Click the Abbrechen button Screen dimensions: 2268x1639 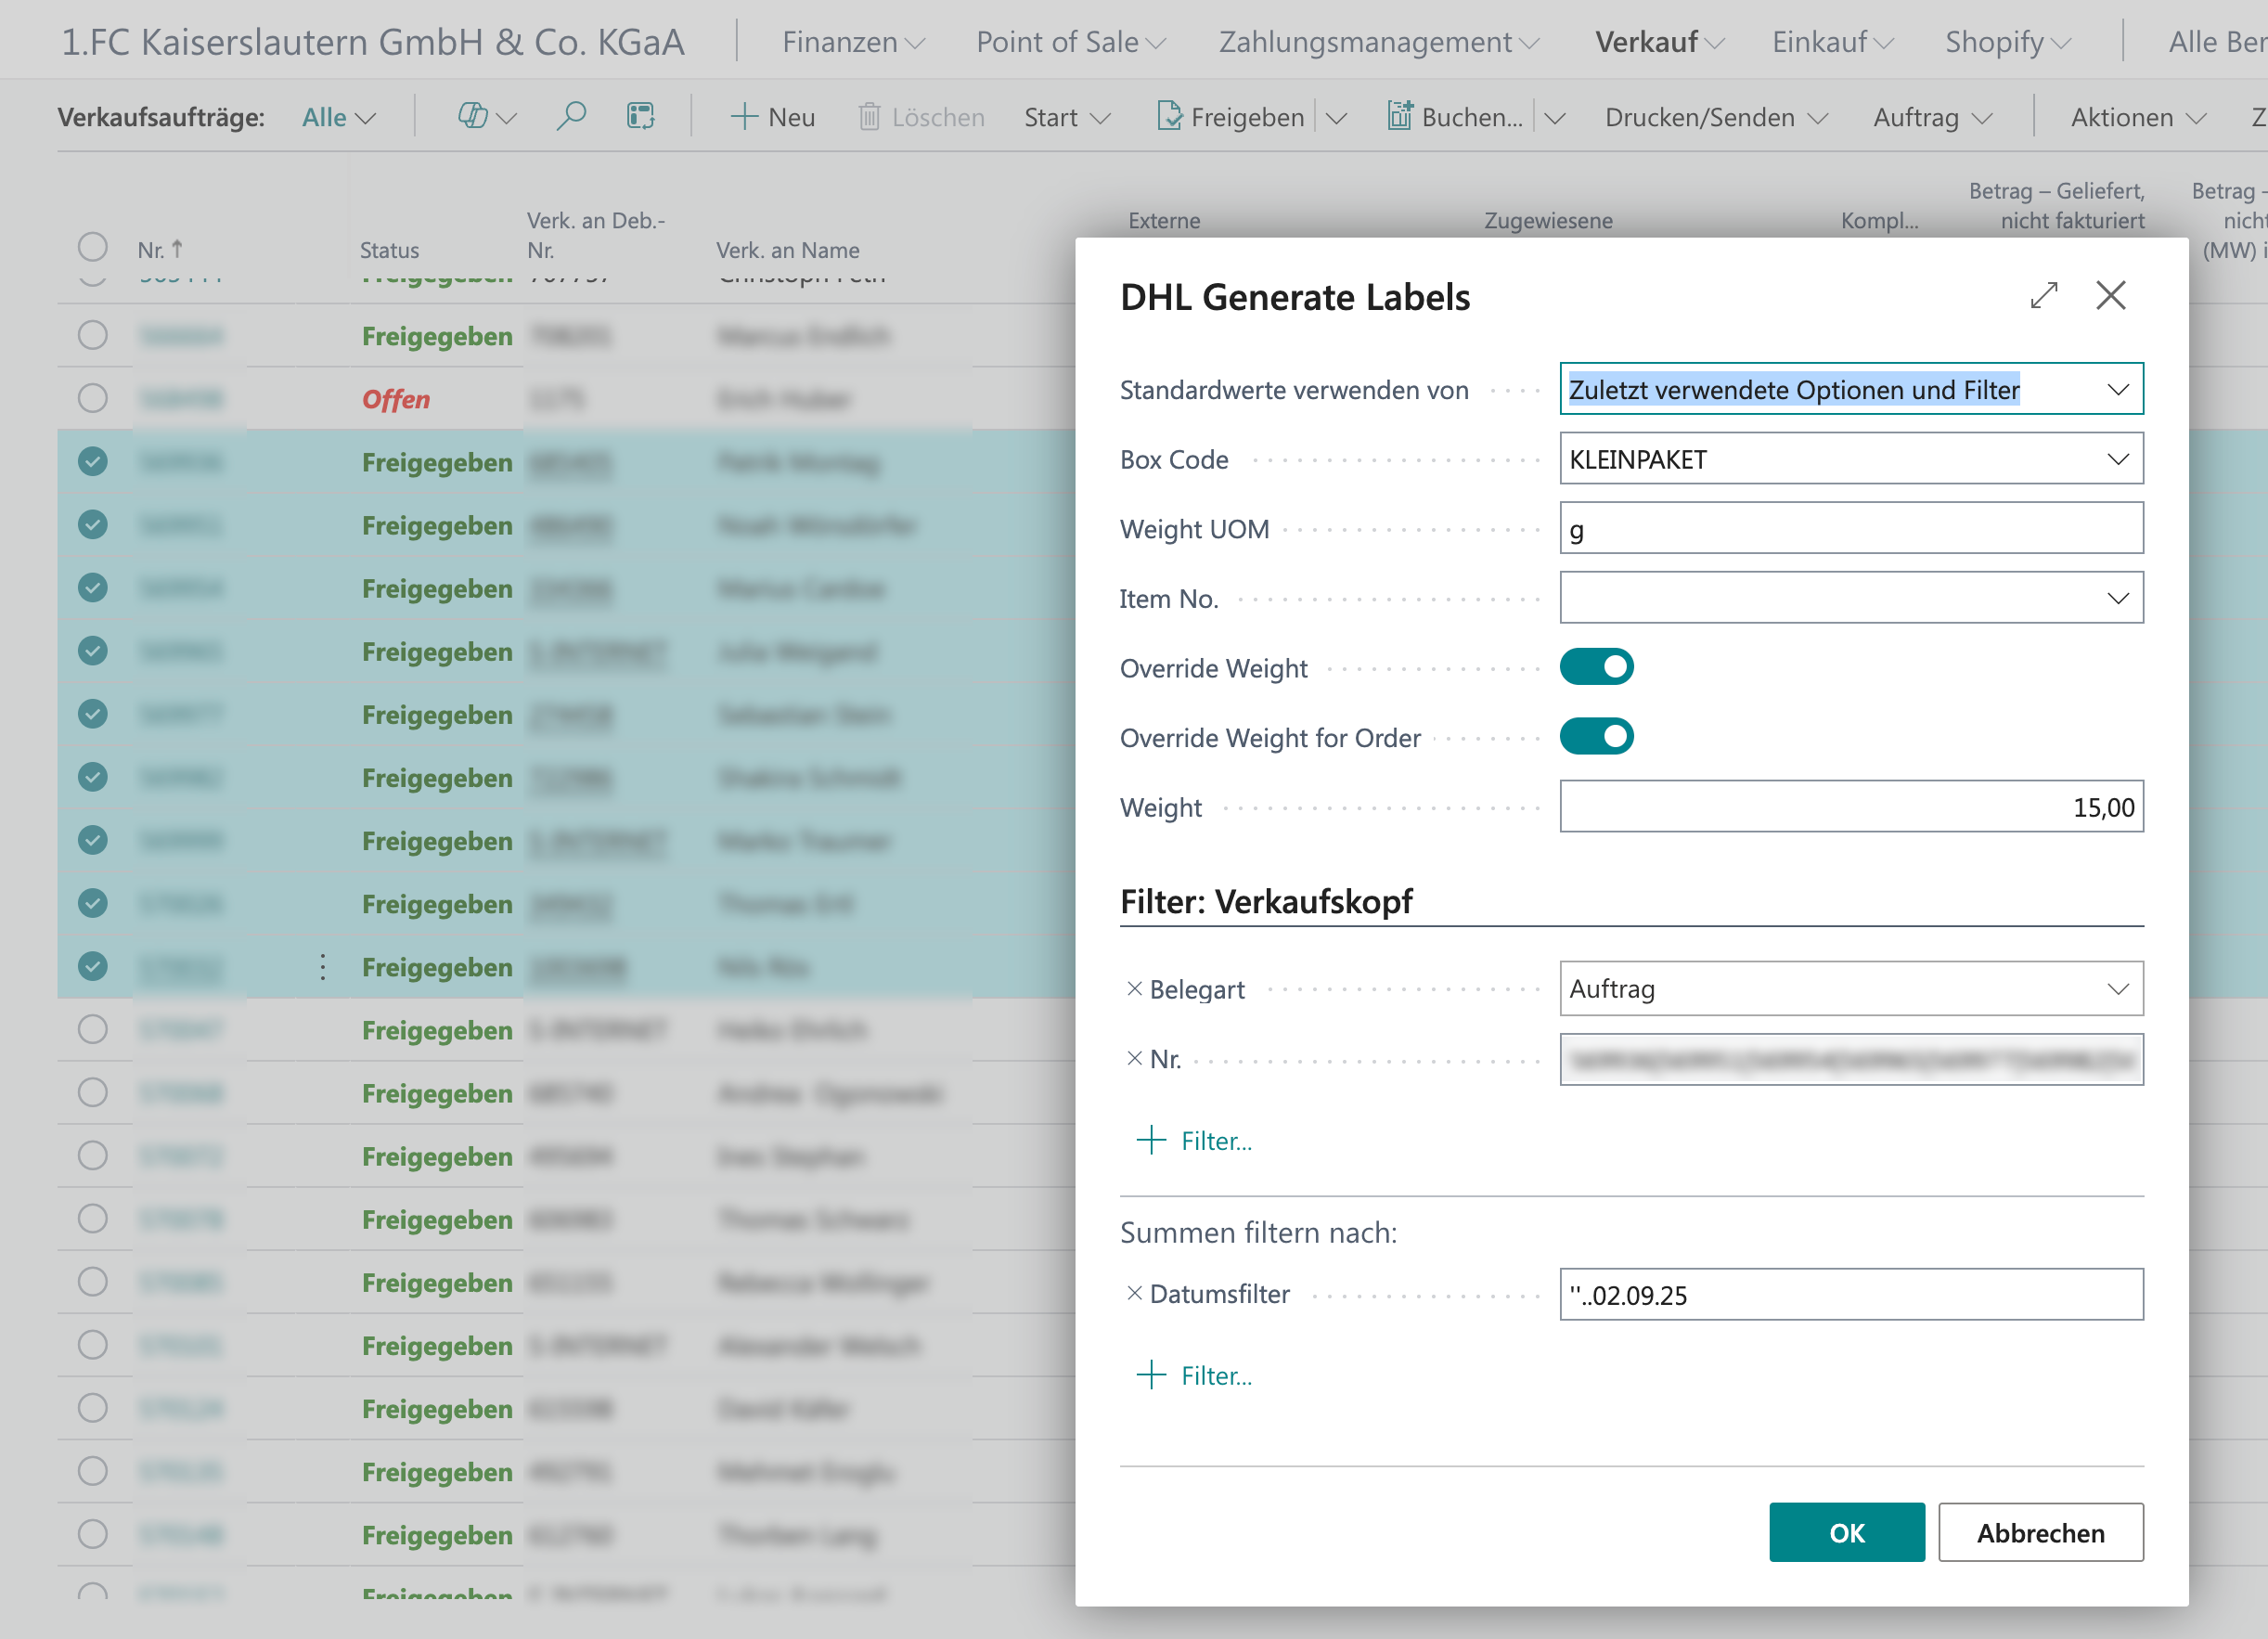tap(2040, 1532)
